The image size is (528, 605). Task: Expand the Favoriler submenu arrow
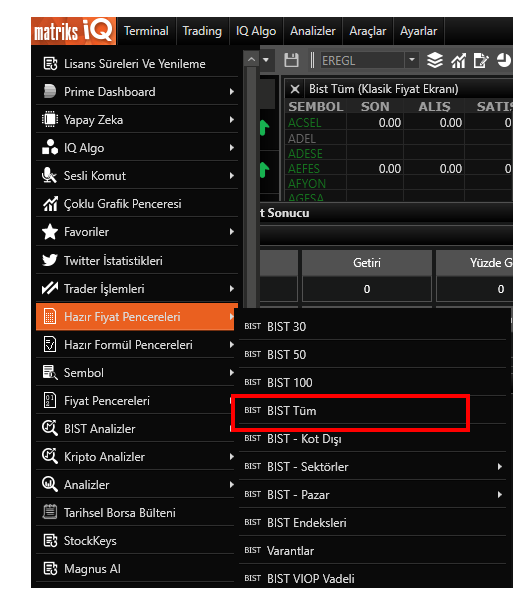232,232
